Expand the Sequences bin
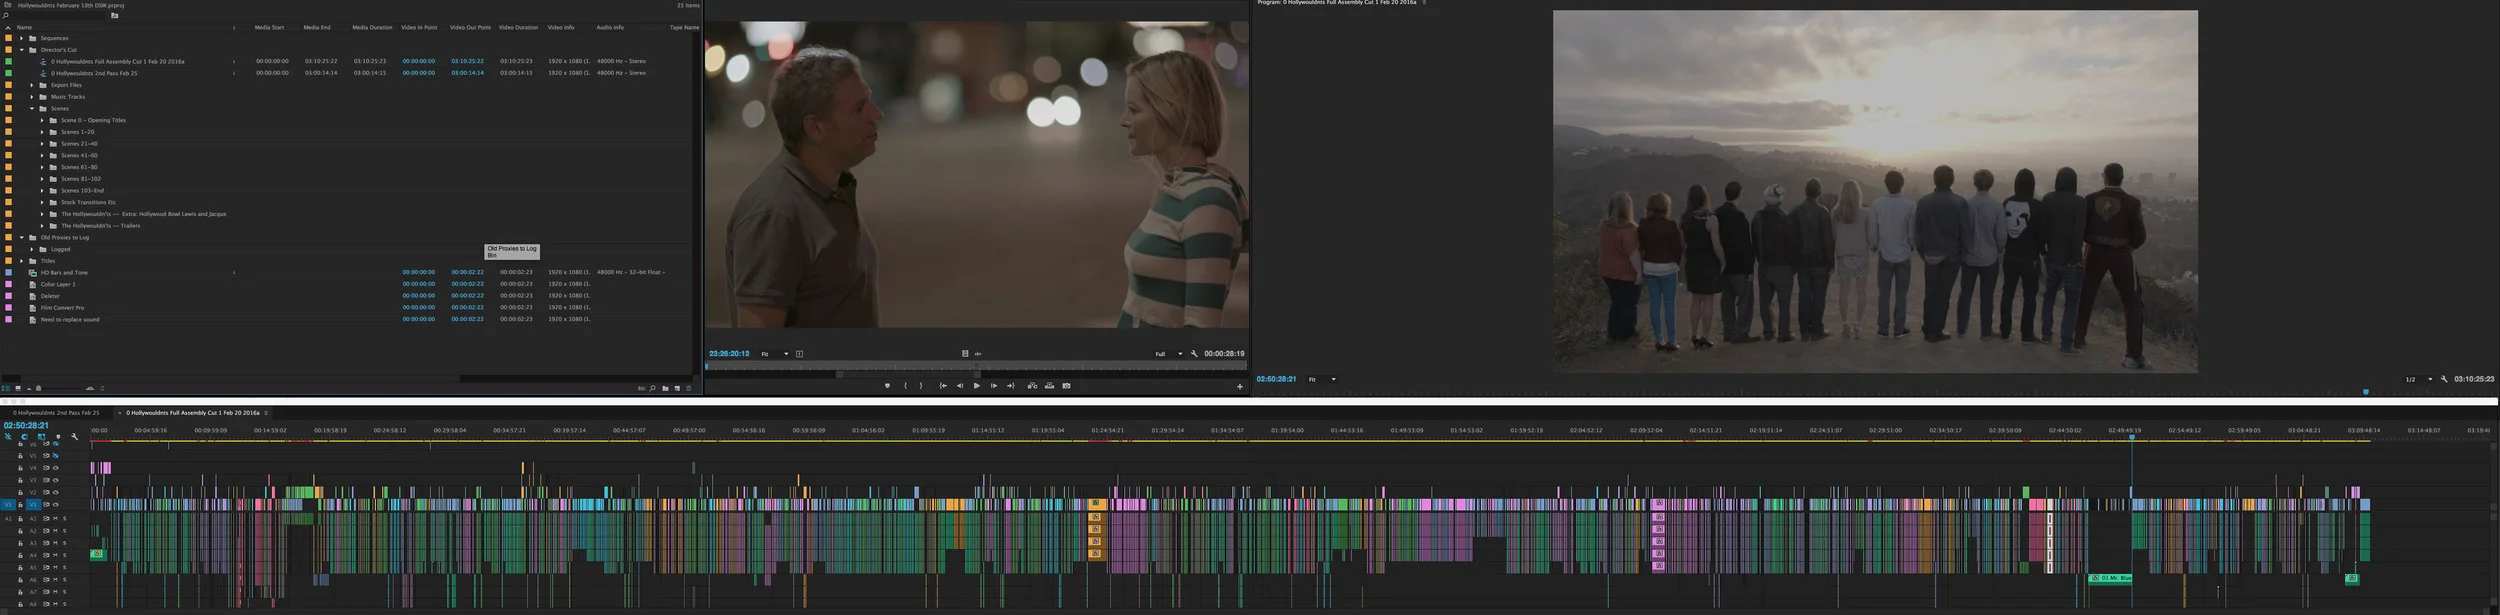This screenshot has width=2500, height=615. 21,38
